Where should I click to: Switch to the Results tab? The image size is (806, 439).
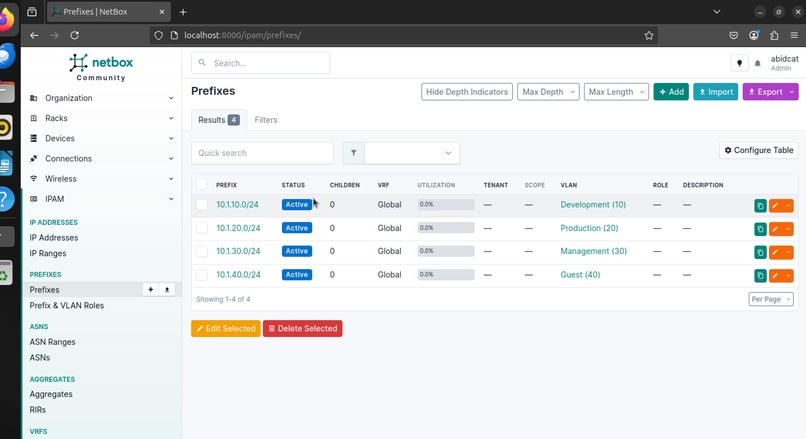(x=218, y=120)
